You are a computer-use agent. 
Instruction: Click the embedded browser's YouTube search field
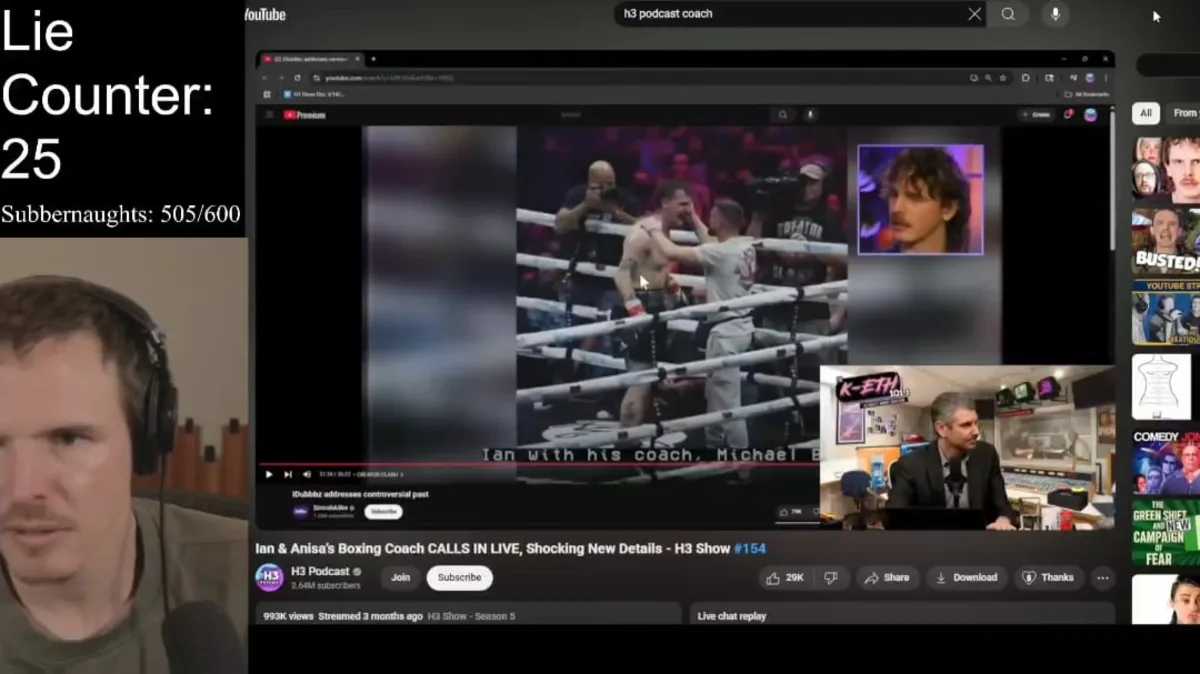660,115
